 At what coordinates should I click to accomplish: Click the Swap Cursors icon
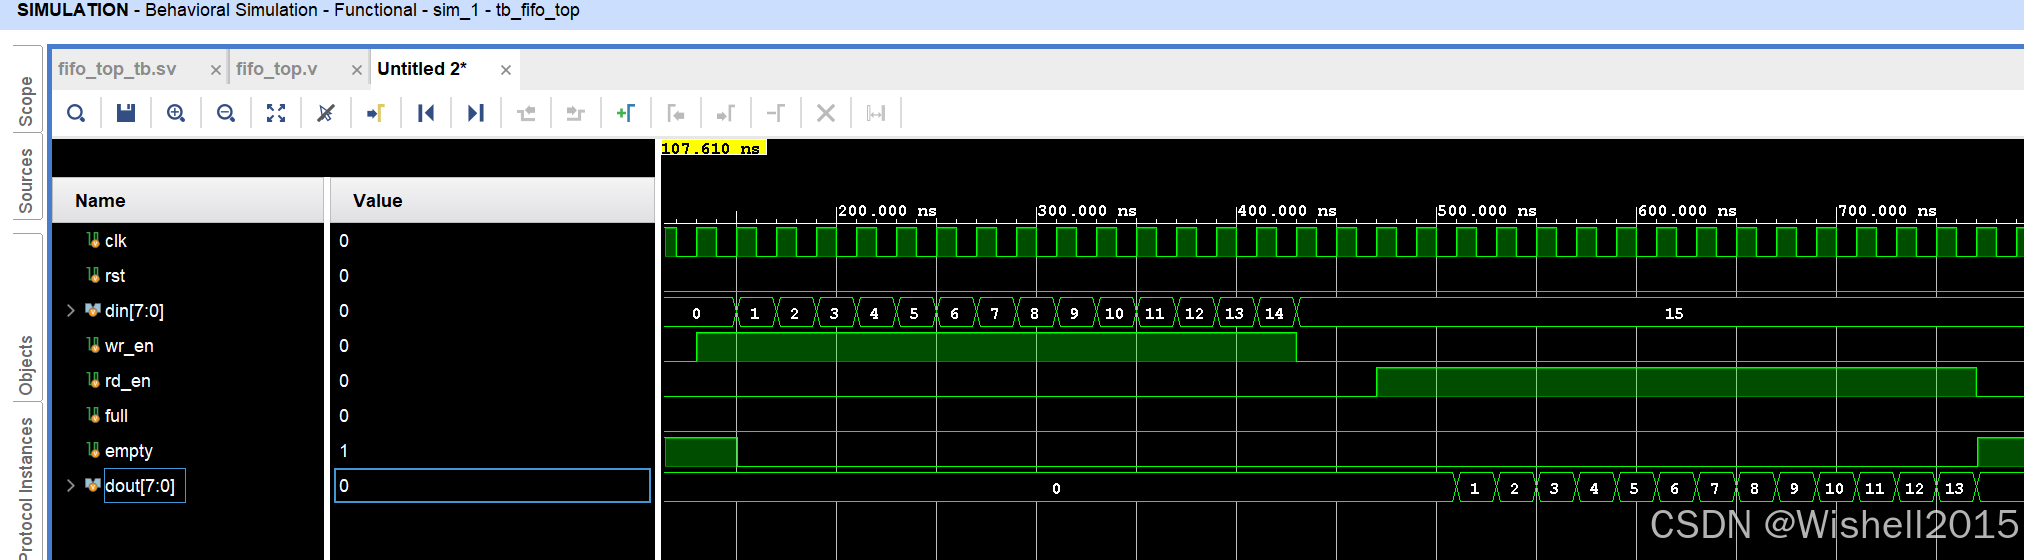[776, 113]
